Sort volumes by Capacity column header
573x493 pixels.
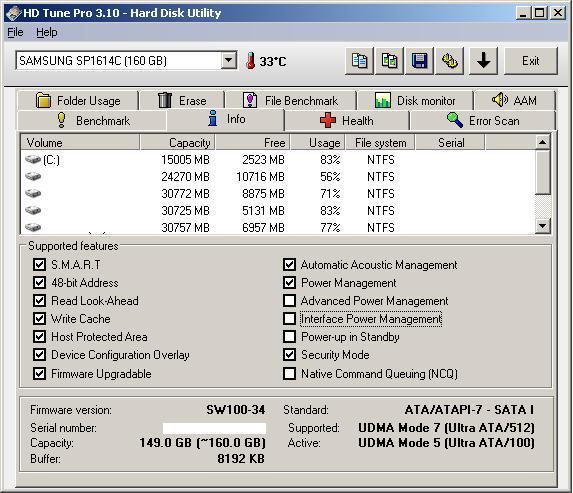click(178, 143)
